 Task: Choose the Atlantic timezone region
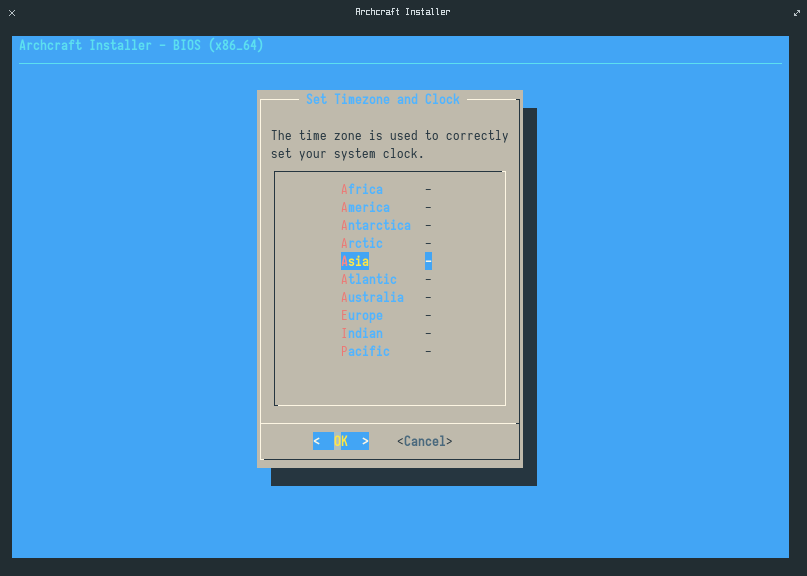pos(369,280)
